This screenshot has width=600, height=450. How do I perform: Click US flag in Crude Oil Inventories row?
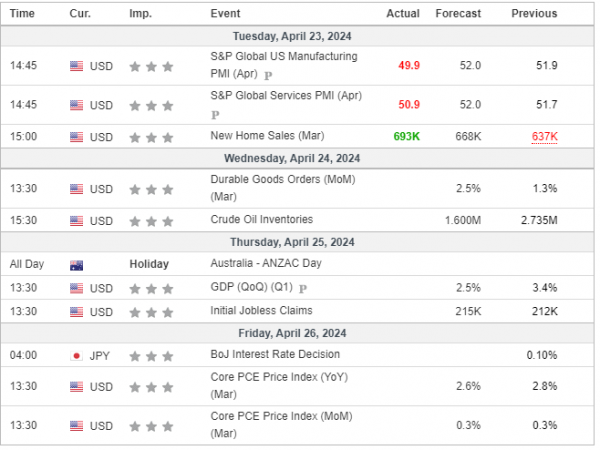(77, 221)
